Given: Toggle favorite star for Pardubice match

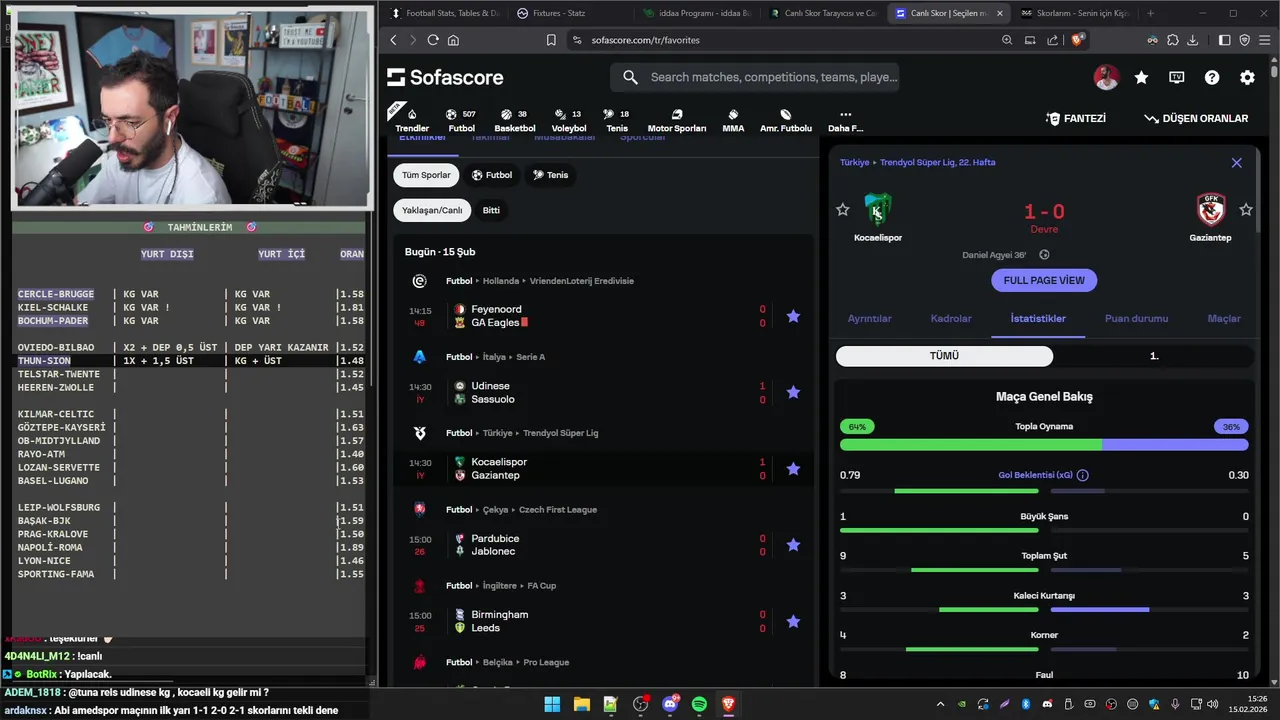Looking at the screenshot, I should pyautogui.click(x=793, y=545).
